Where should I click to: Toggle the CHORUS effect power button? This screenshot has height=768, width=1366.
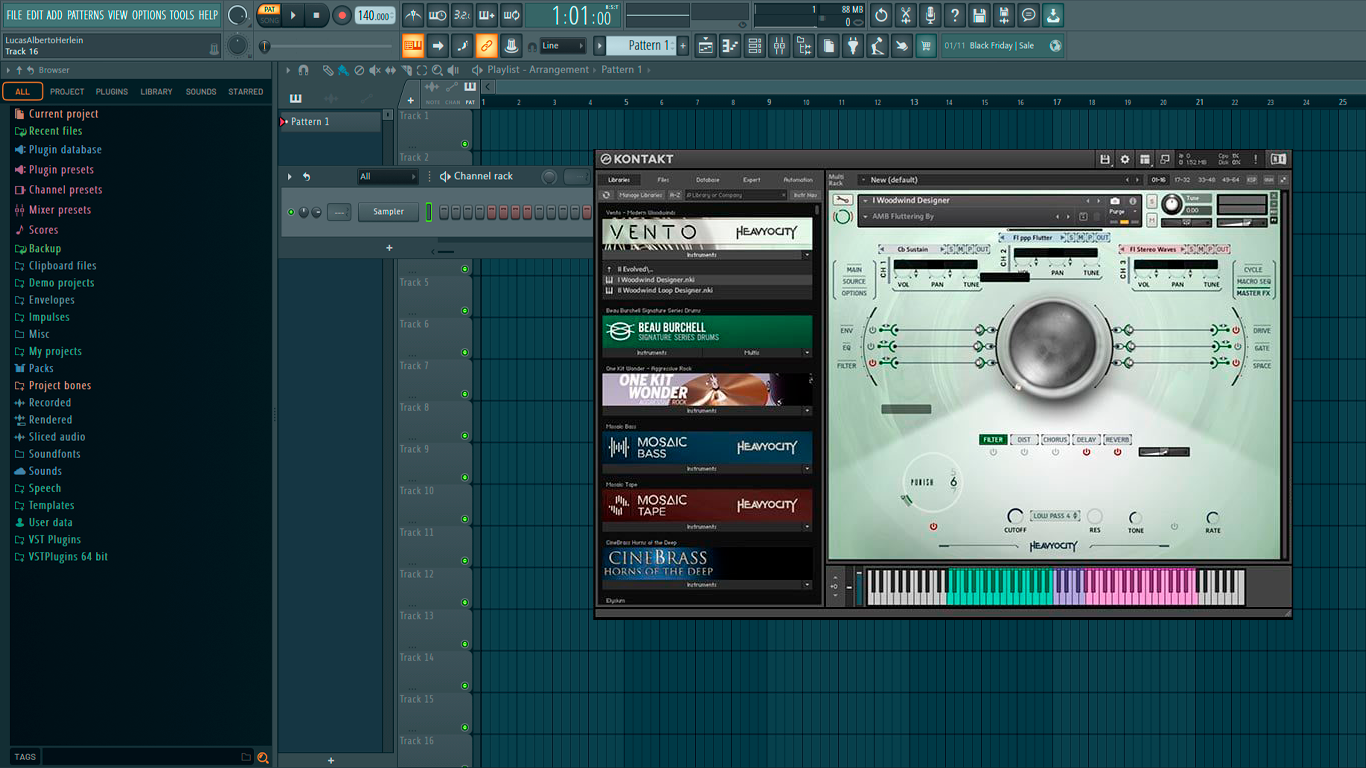[1055, 452]
